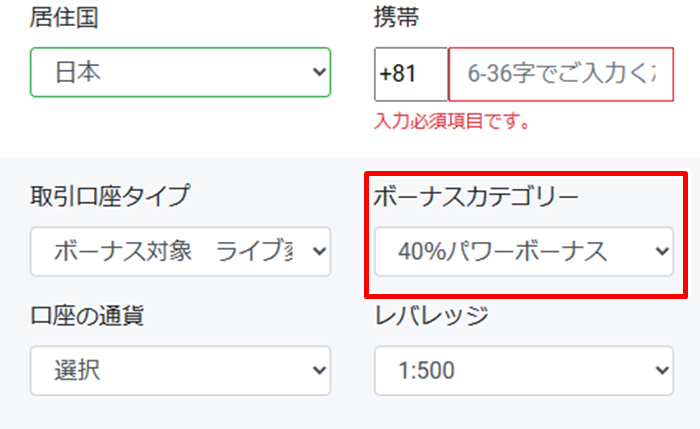Open the 居住国 dropdown showing 日本
The height and width of the screenshot is (429, 700).
click(x=170, y=72)
